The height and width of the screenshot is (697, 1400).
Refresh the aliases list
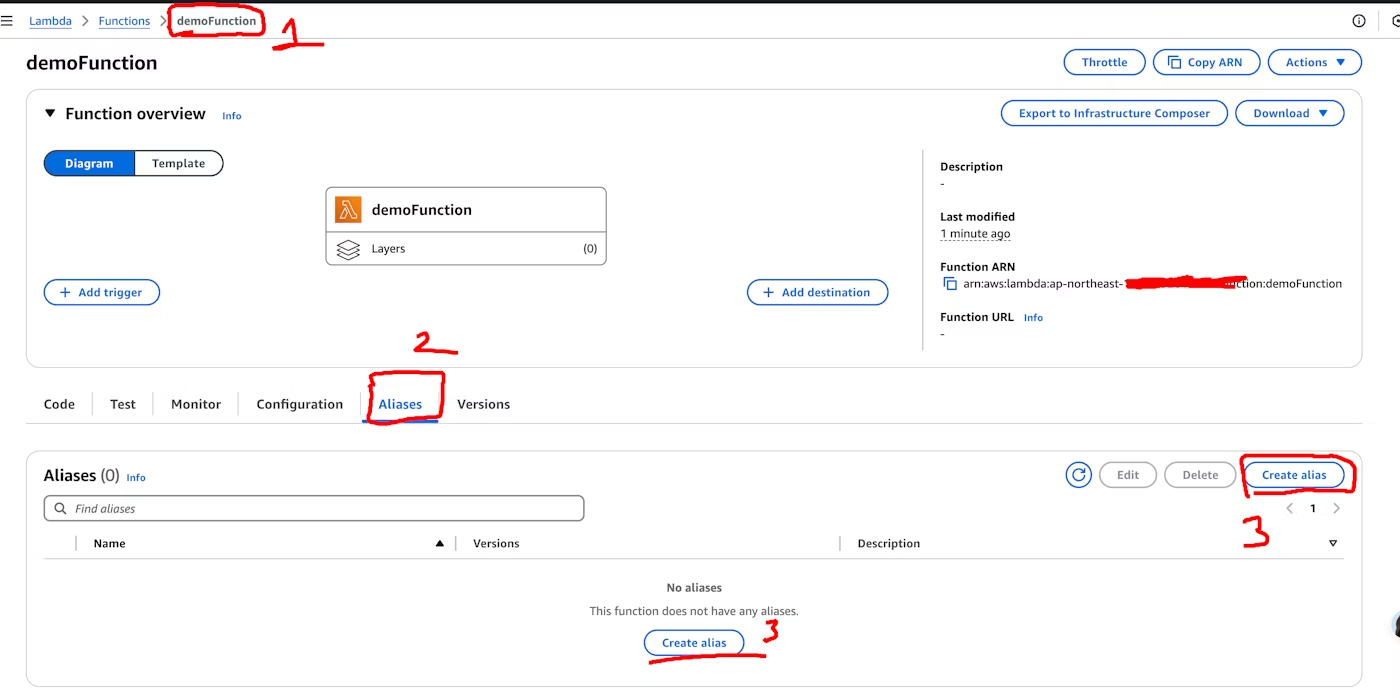click(1078, 475)
